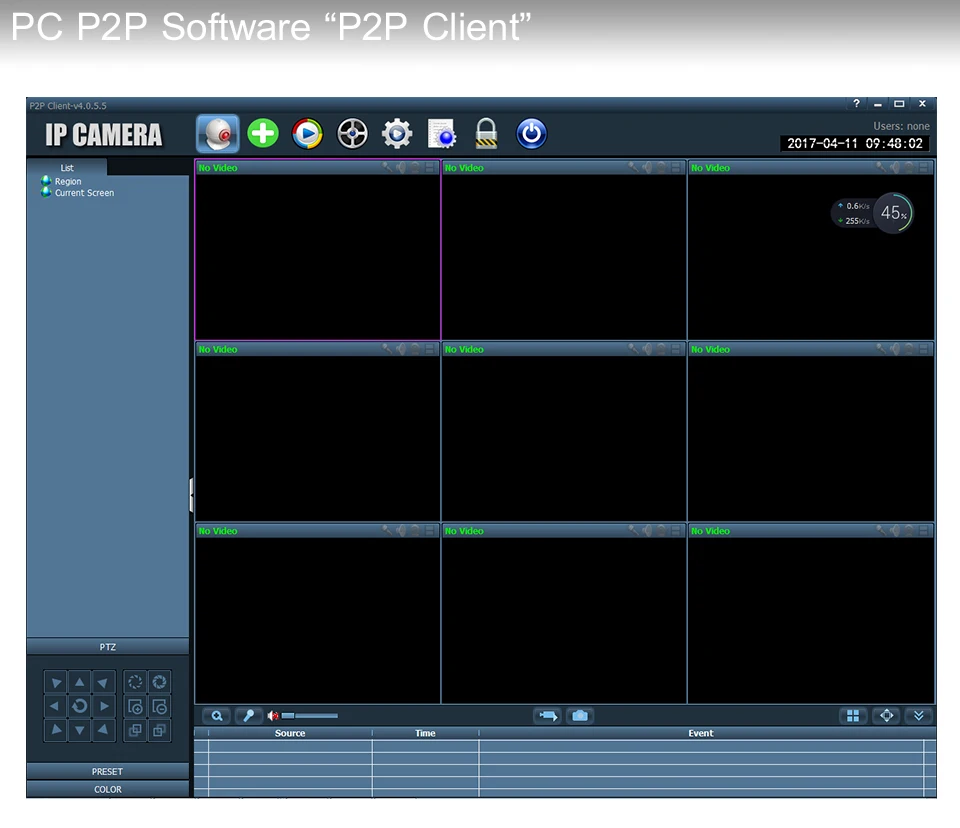Image resolution: width=960 pixels, height=828 pixels.
Task: Click the 'Users: none' label
Action: [x=901, y=126]
